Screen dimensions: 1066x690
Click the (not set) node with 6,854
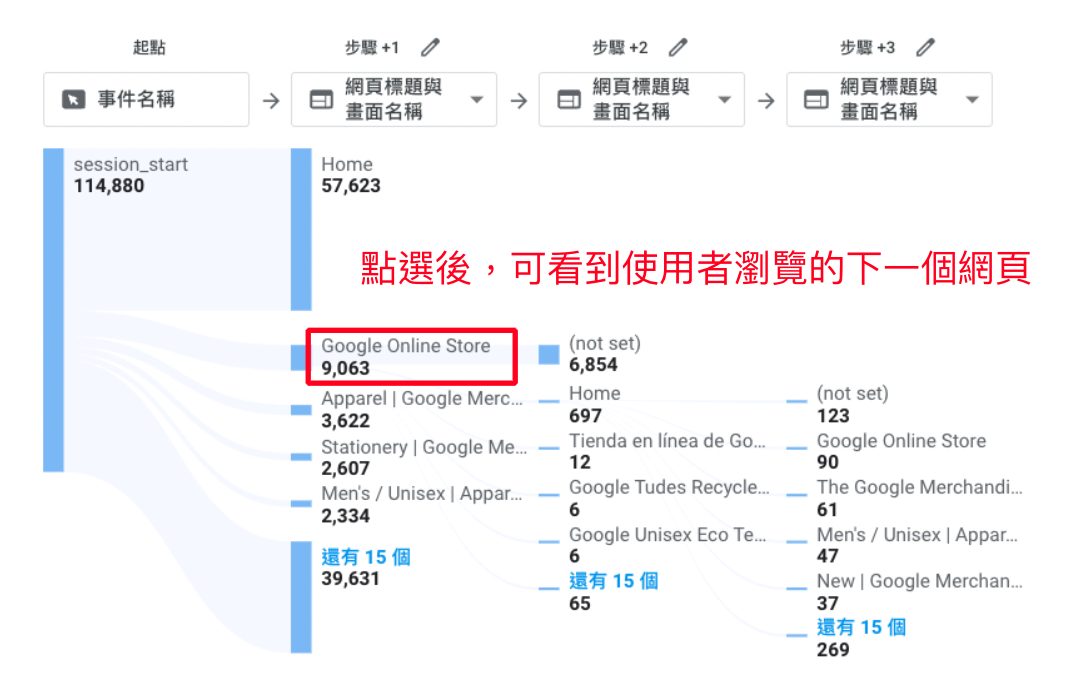[605, 353]
